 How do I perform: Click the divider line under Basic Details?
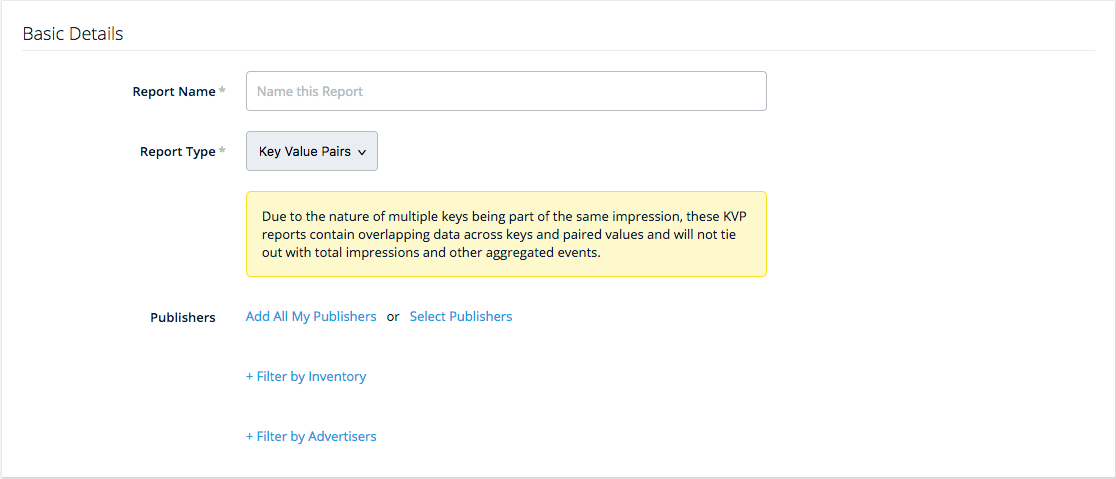click(558, 50)
